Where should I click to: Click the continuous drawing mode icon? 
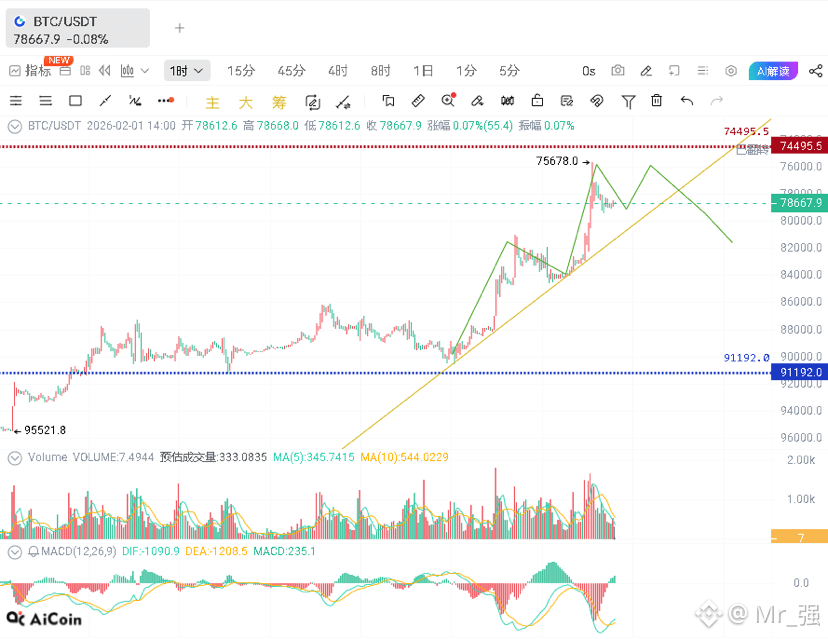313,102
